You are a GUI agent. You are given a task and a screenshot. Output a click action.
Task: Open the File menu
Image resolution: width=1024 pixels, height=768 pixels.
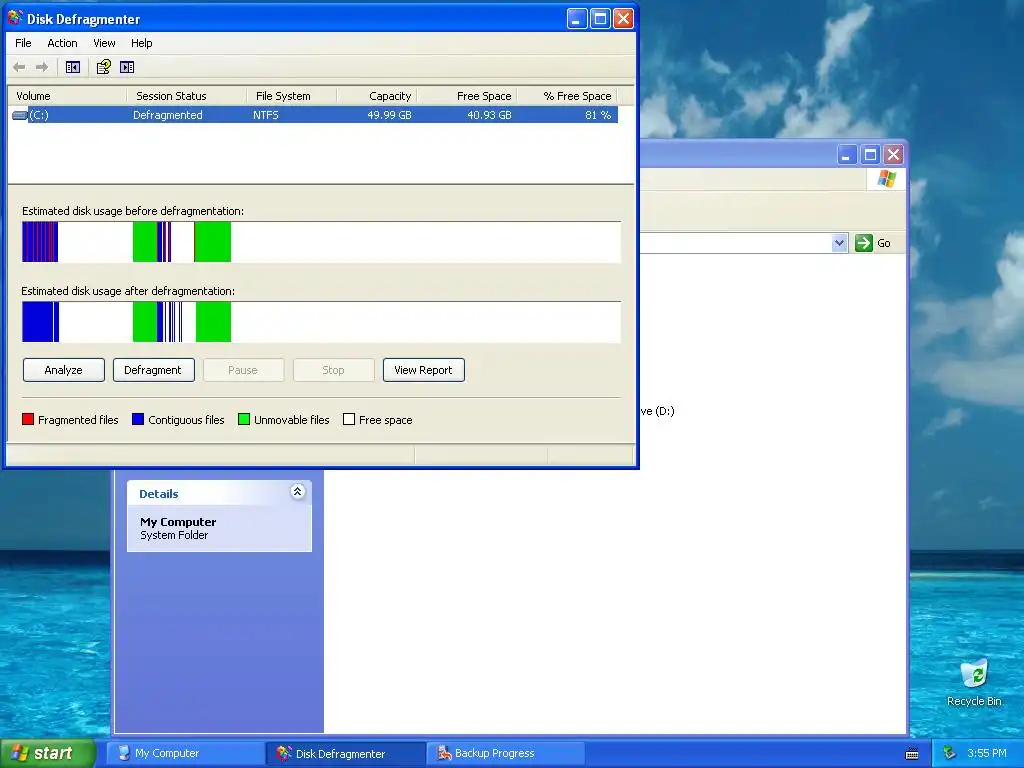coord(23,43)
